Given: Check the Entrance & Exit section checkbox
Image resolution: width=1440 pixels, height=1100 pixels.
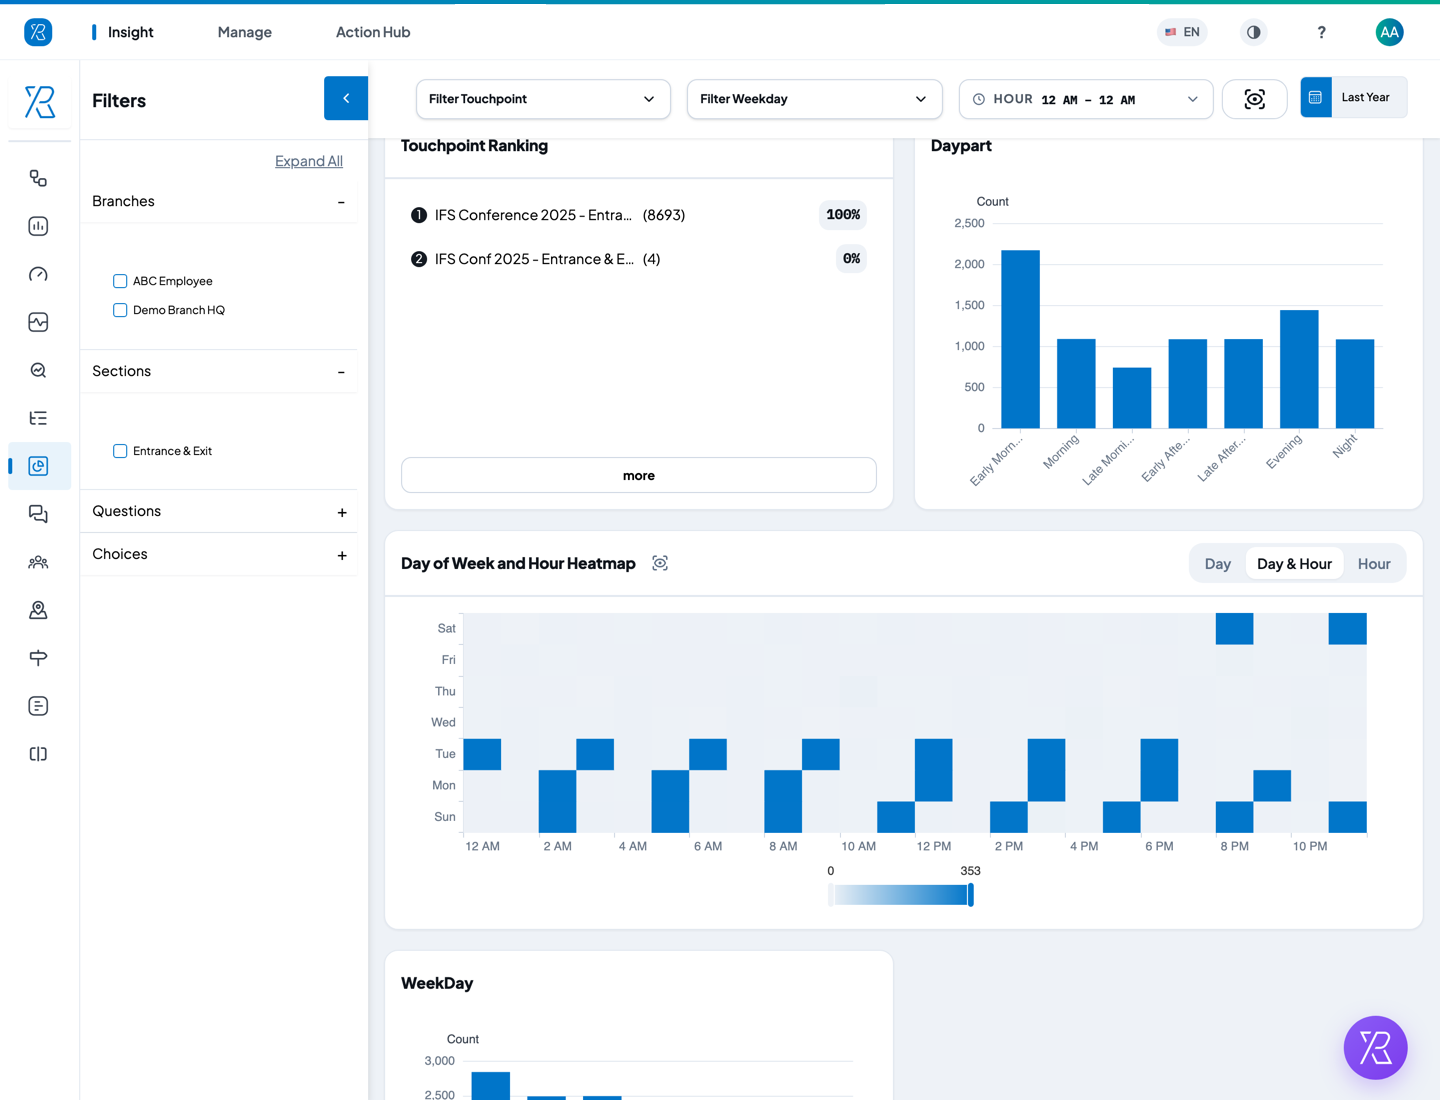Looking at the screenshot, I should point(120,451).
